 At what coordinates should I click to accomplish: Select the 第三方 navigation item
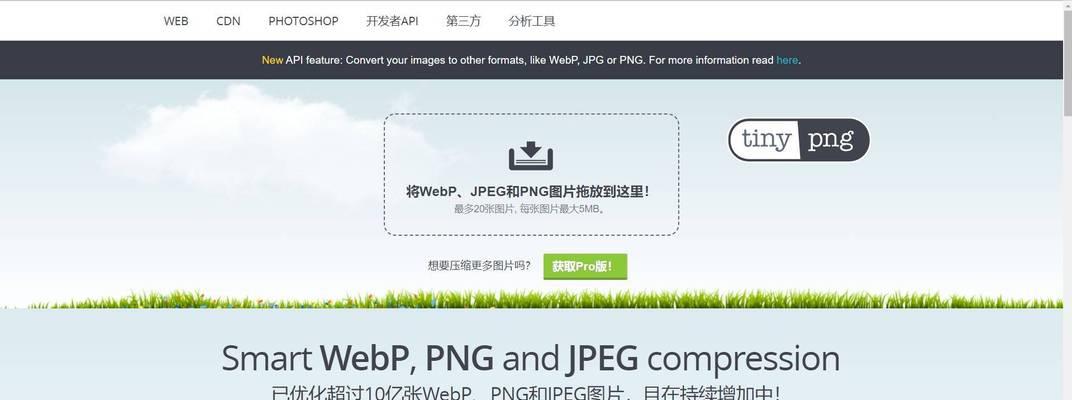pyautogui.click(x=463, y=21)
